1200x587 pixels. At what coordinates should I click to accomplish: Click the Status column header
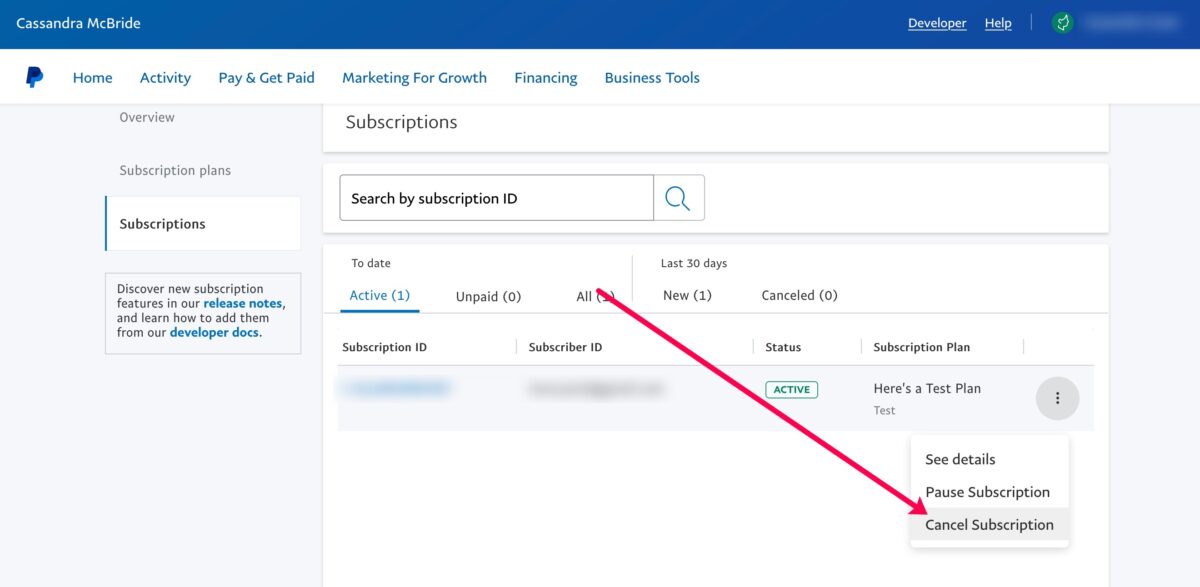tap(783, 347)
